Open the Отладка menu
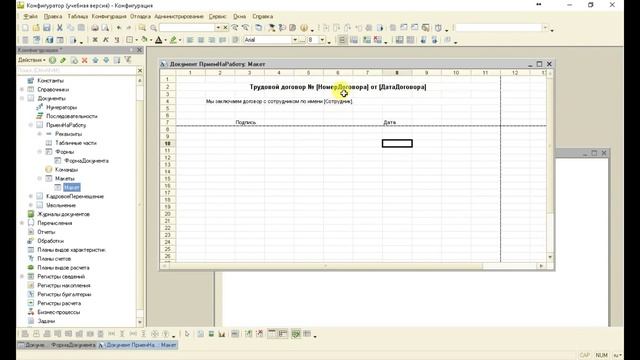This screenshot has height=360, width=640. [x=140, y=16]
